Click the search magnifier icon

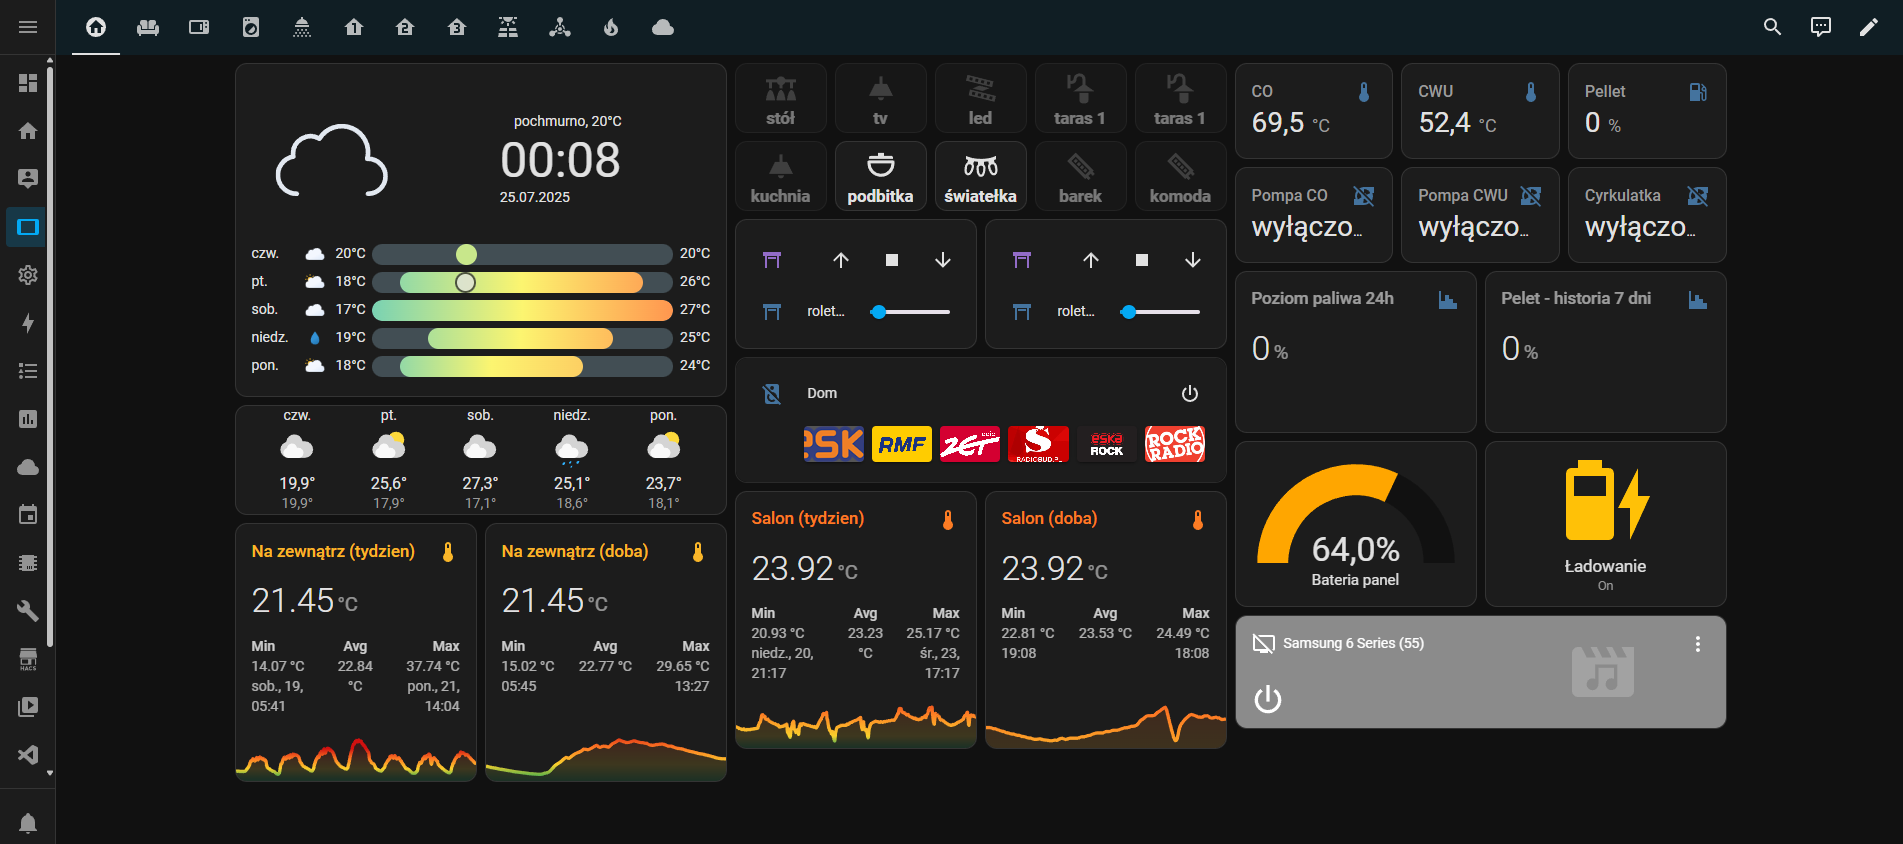pyautogui.click(x=1772, y=27)
